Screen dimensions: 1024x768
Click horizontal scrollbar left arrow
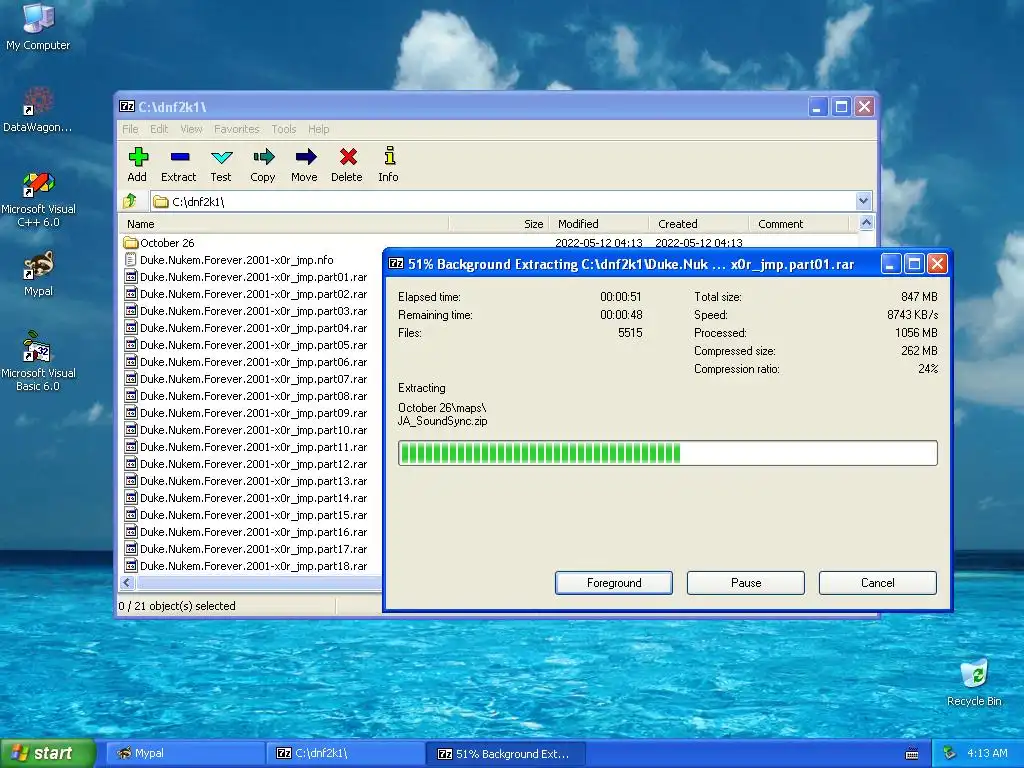(x=127, y=583)
